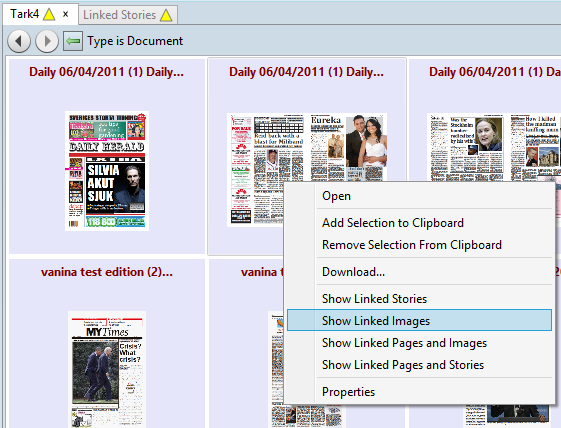Image resolution: width=561 pixels, height=428 pixels.
Task: Open Properties from the context menu
Action: click(x=419, y=392)
